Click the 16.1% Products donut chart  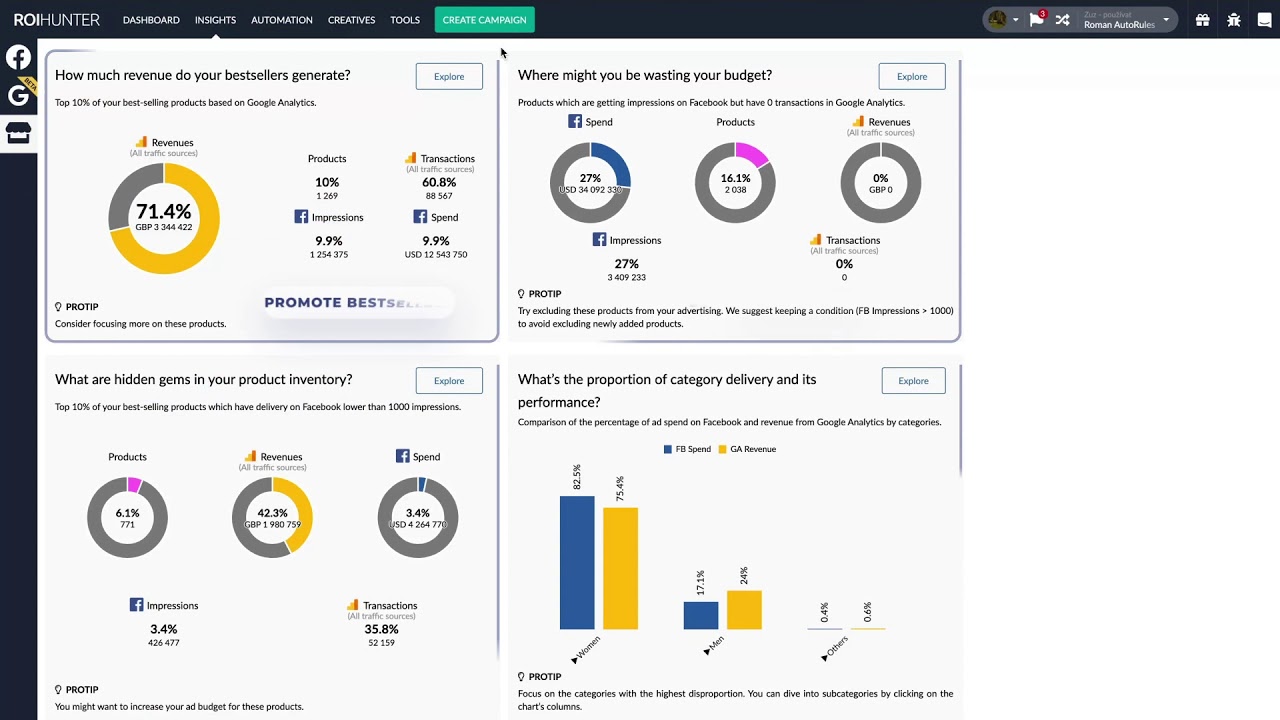tap(735, 183)
